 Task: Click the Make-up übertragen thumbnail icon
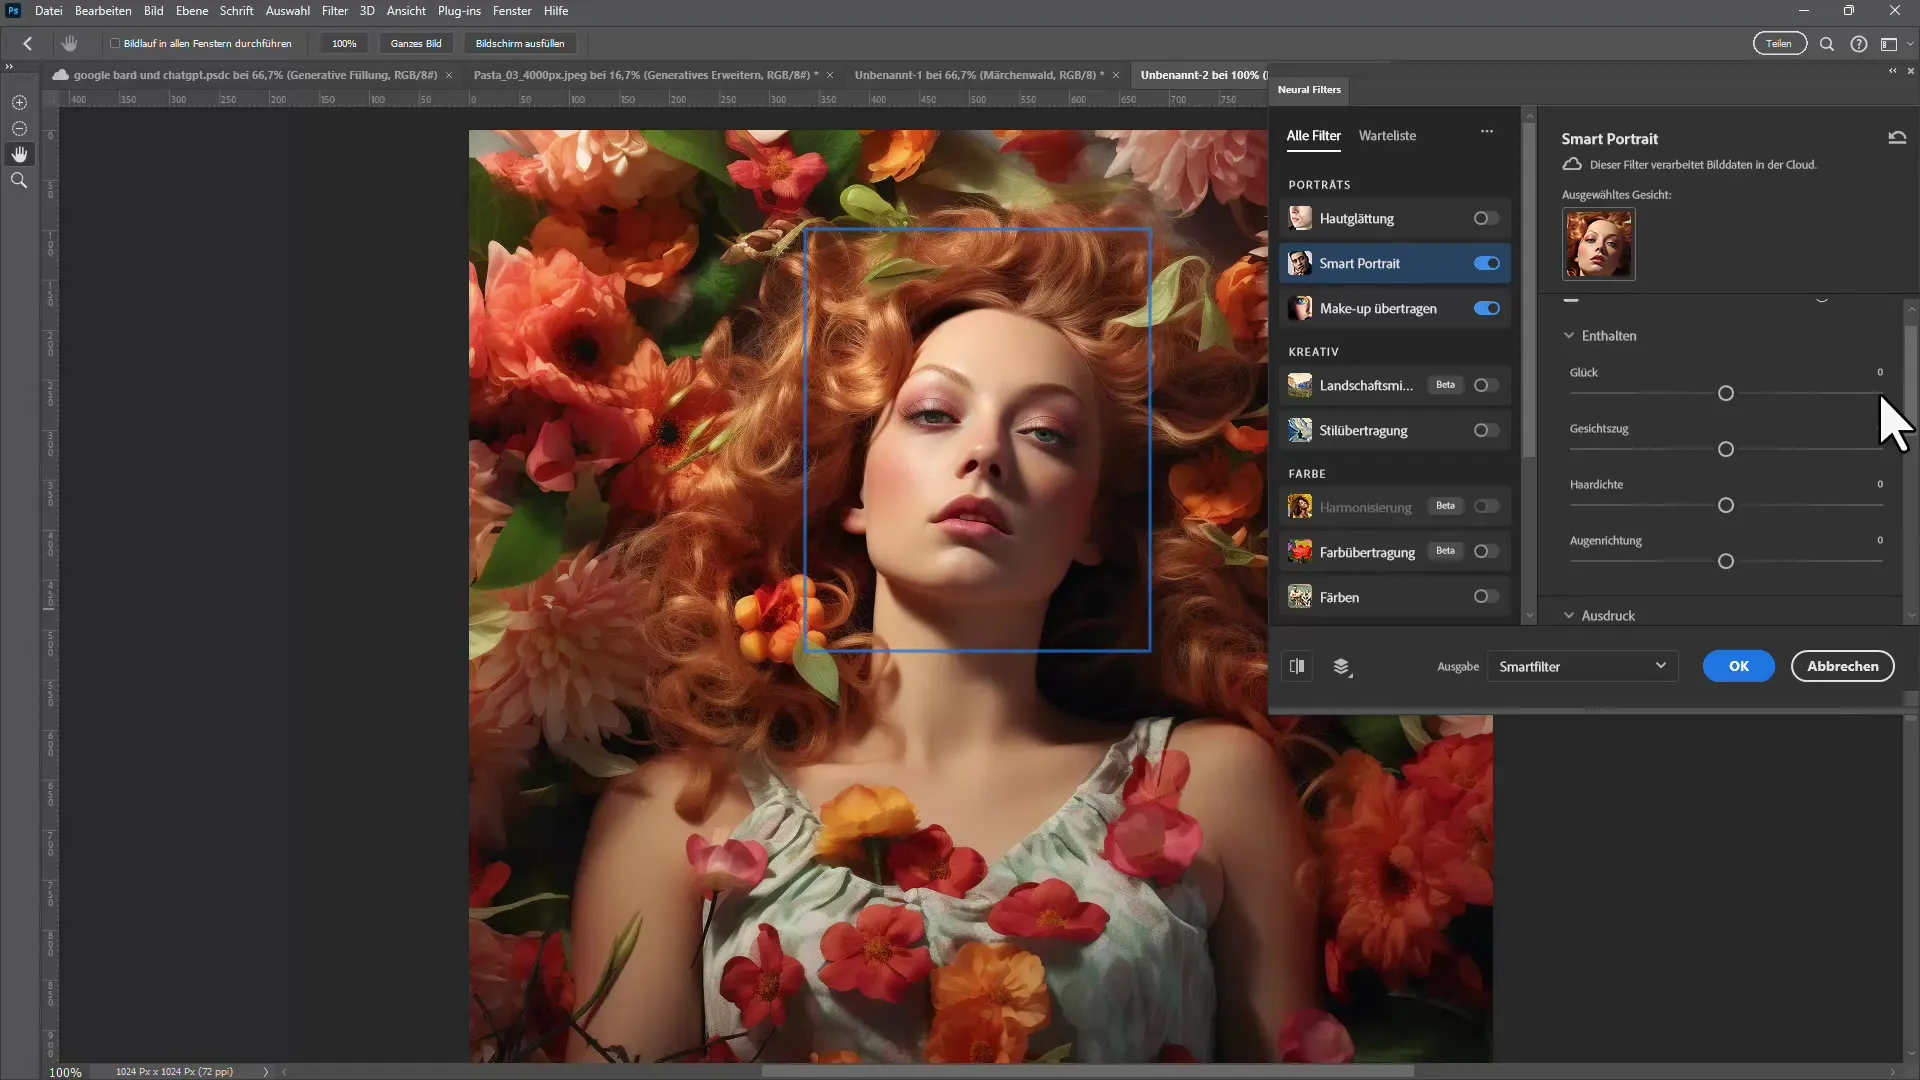(x=1300, y=308)
